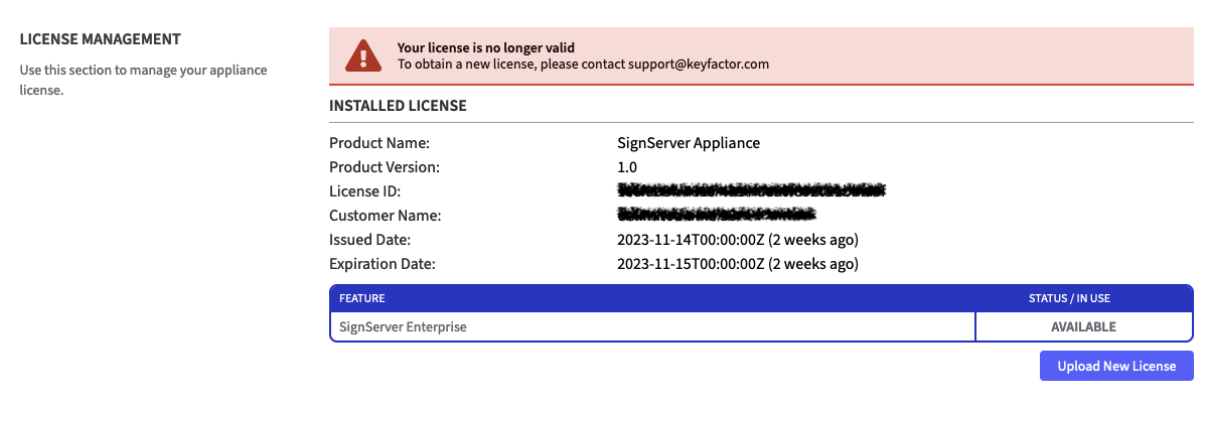Select the Expiration Date value 2023-11-15
1210x426 pixels.
click(738, 264)
